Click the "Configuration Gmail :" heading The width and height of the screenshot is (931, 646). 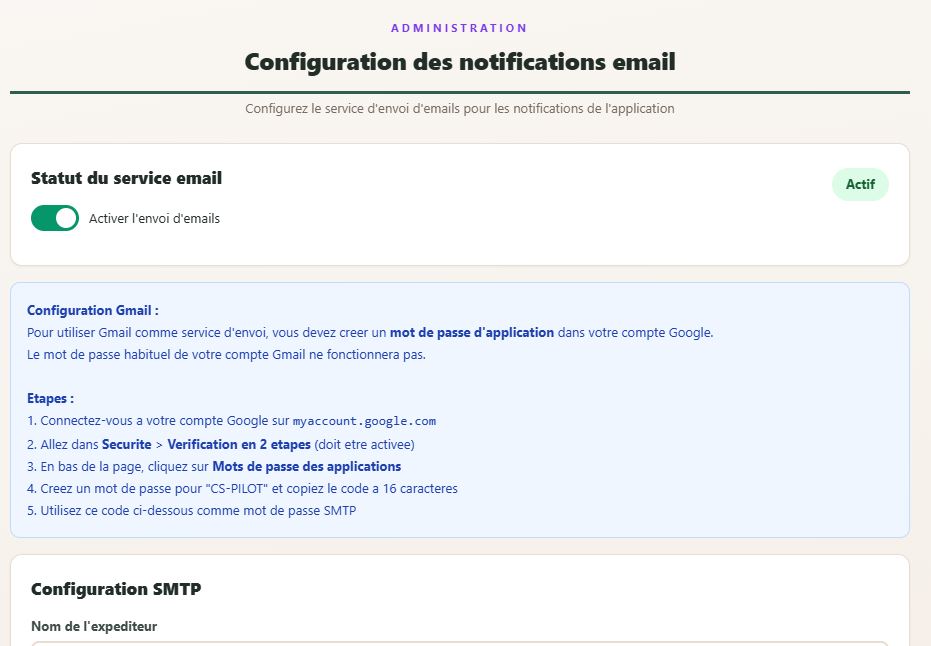point(93,310)
